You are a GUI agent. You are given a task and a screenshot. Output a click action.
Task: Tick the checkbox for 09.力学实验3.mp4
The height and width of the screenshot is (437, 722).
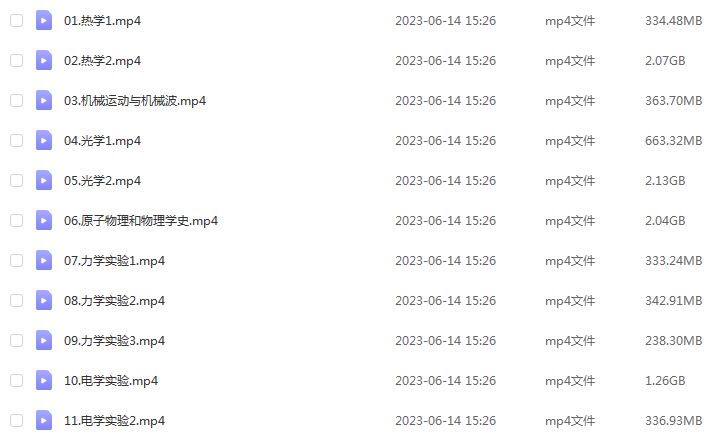17,340
